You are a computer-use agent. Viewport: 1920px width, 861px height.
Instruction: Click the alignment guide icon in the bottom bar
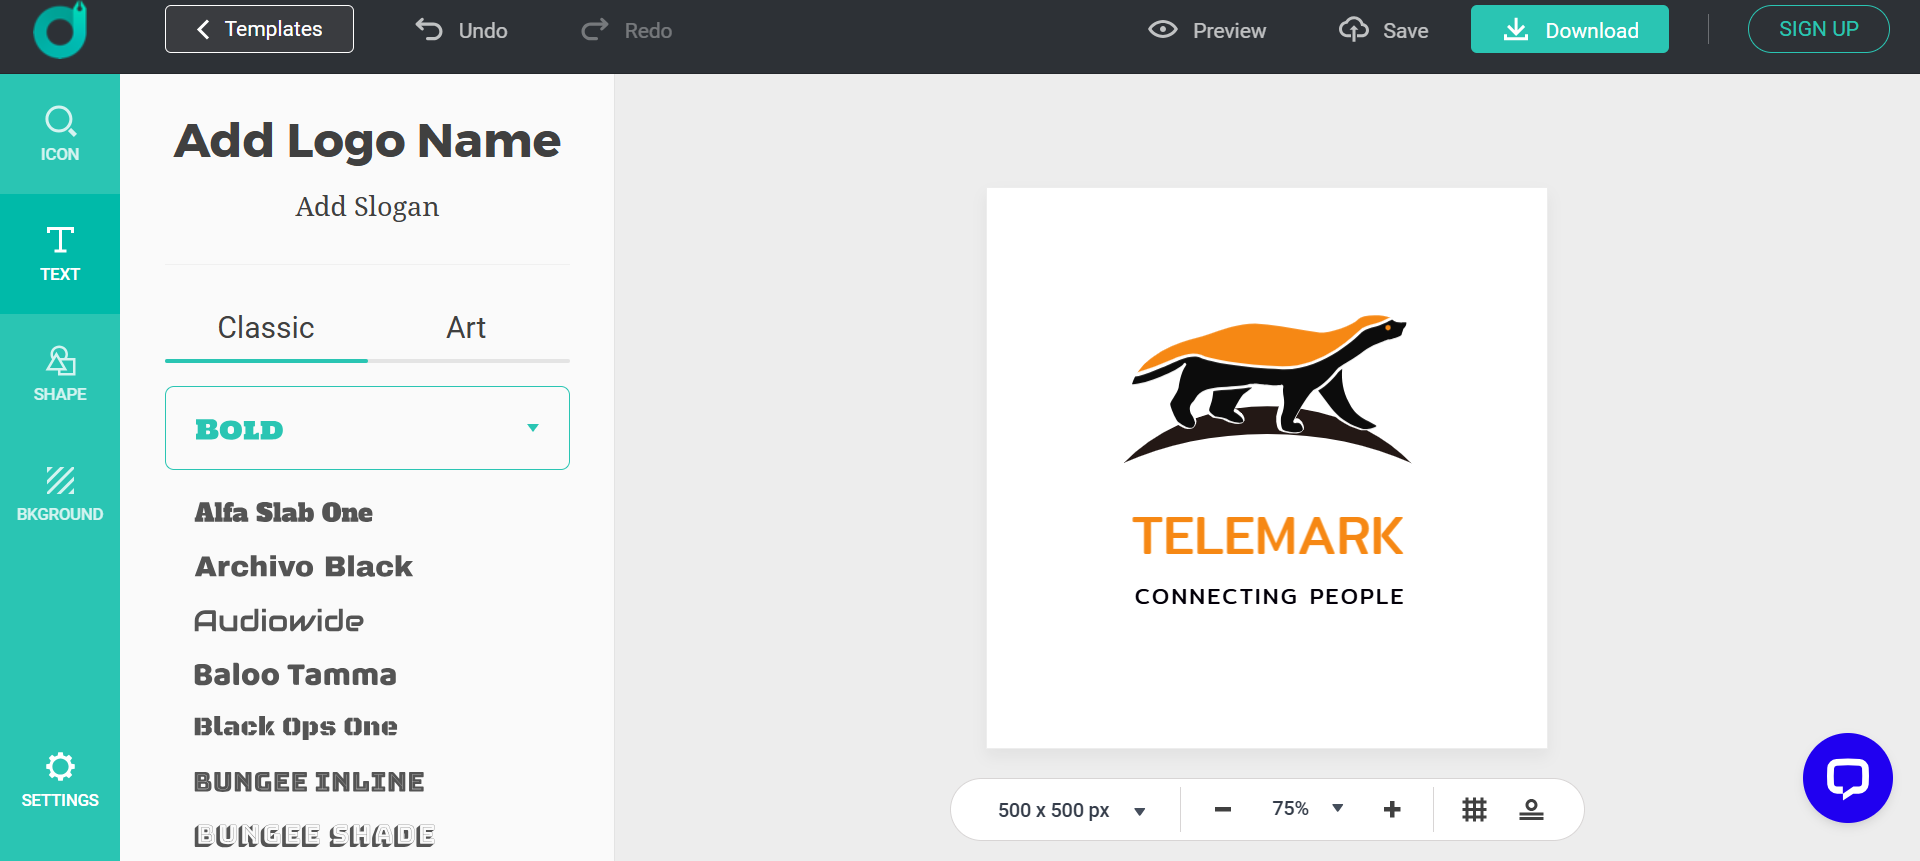click(x=1531, y=809)
